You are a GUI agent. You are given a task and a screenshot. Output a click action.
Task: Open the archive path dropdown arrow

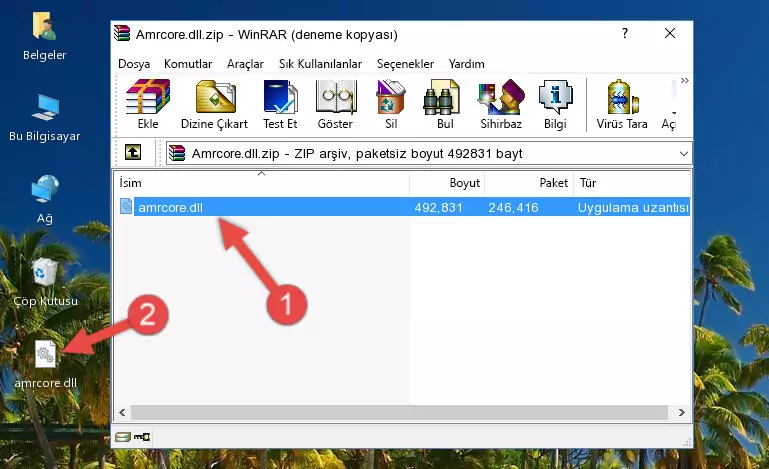click(684, 154)
